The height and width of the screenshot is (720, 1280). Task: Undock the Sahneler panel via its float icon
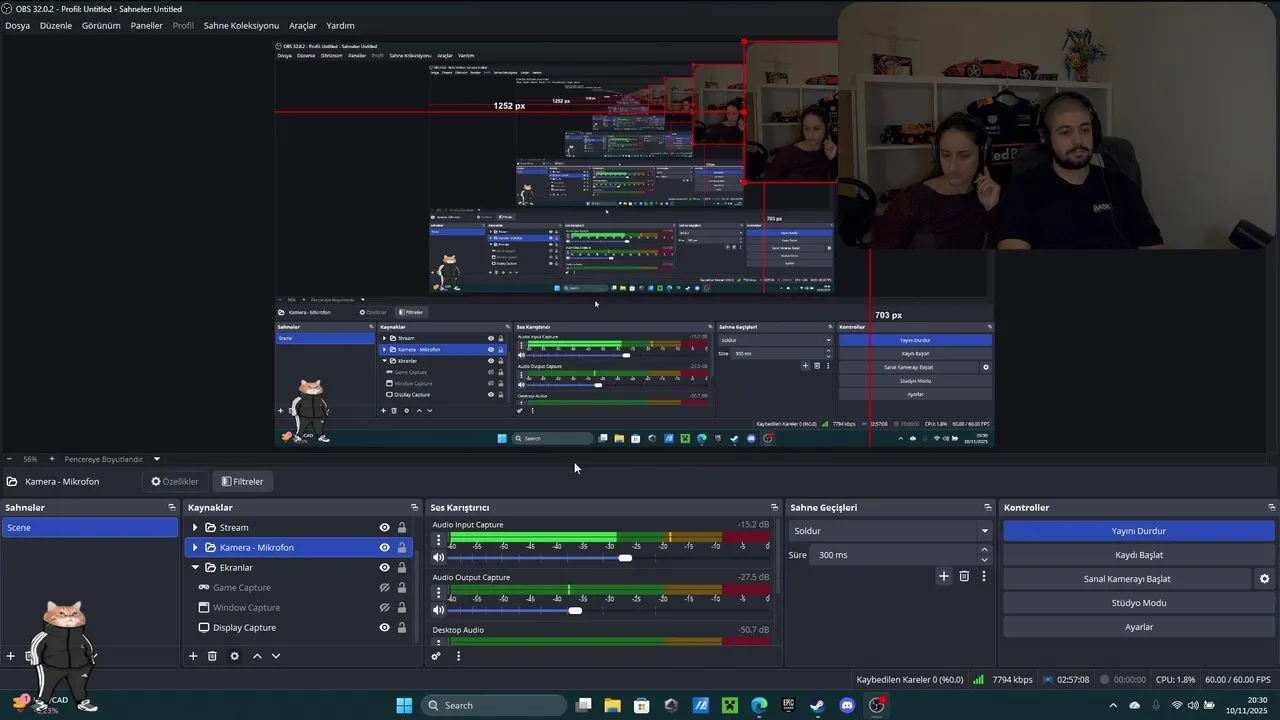tap(172, 507)
